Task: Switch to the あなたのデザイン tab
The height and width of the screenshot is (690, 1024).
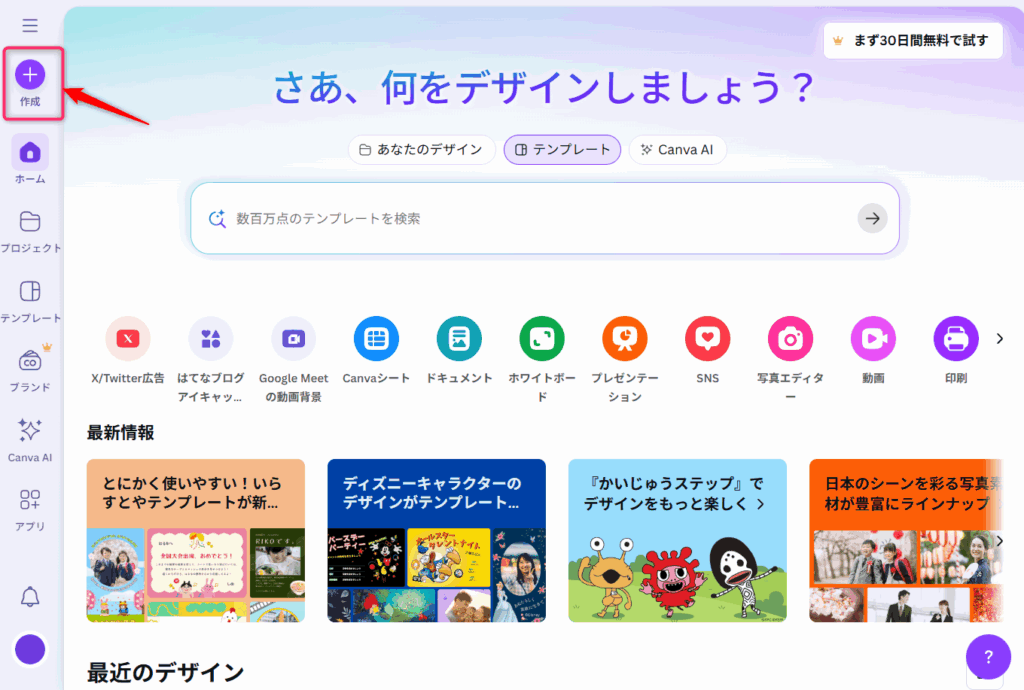Action: tap(422, 150)
